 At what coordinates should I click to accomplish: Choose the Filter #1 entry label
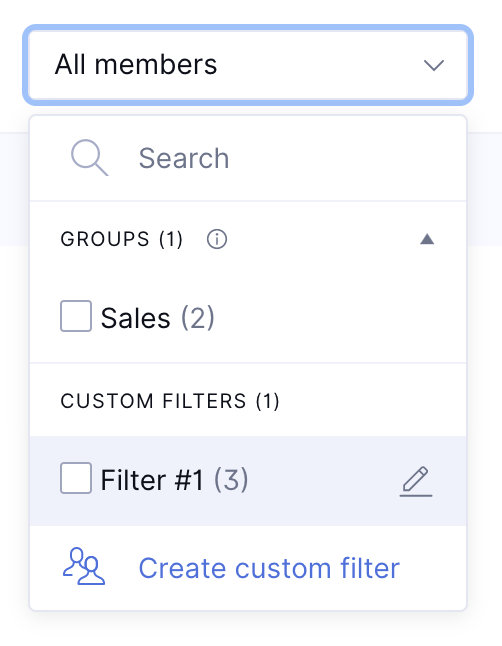pos(152,480)
